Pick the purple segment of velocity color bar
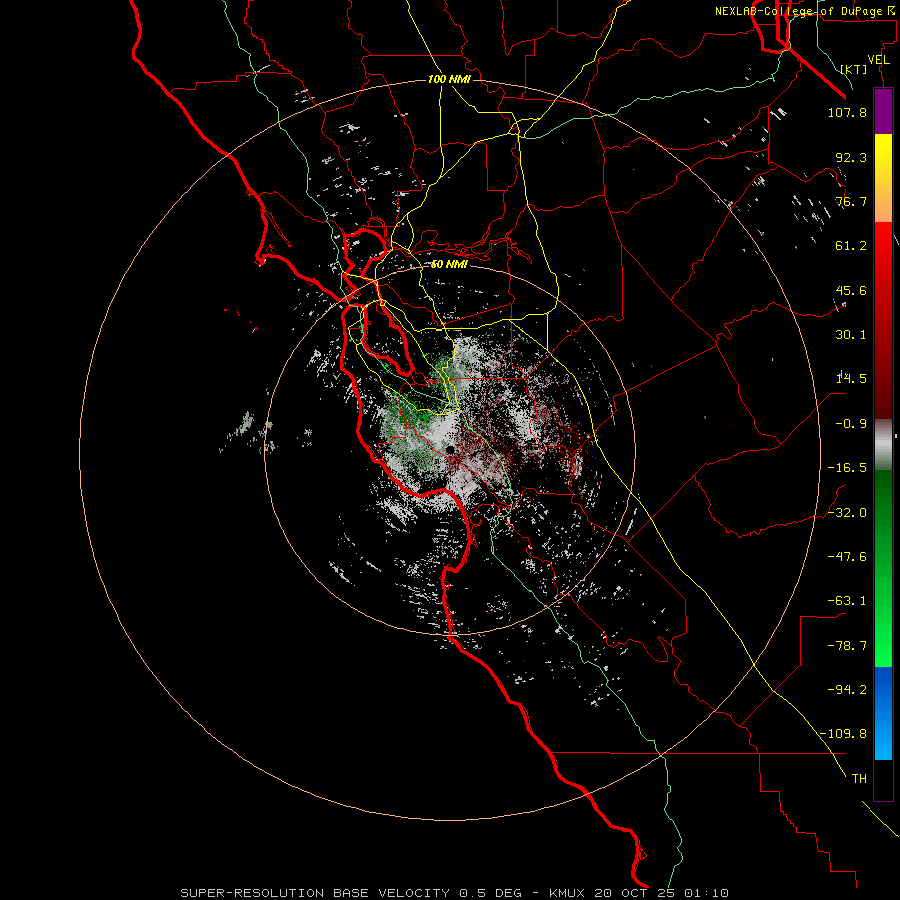900x900 pixels. (x=883, y=111)
